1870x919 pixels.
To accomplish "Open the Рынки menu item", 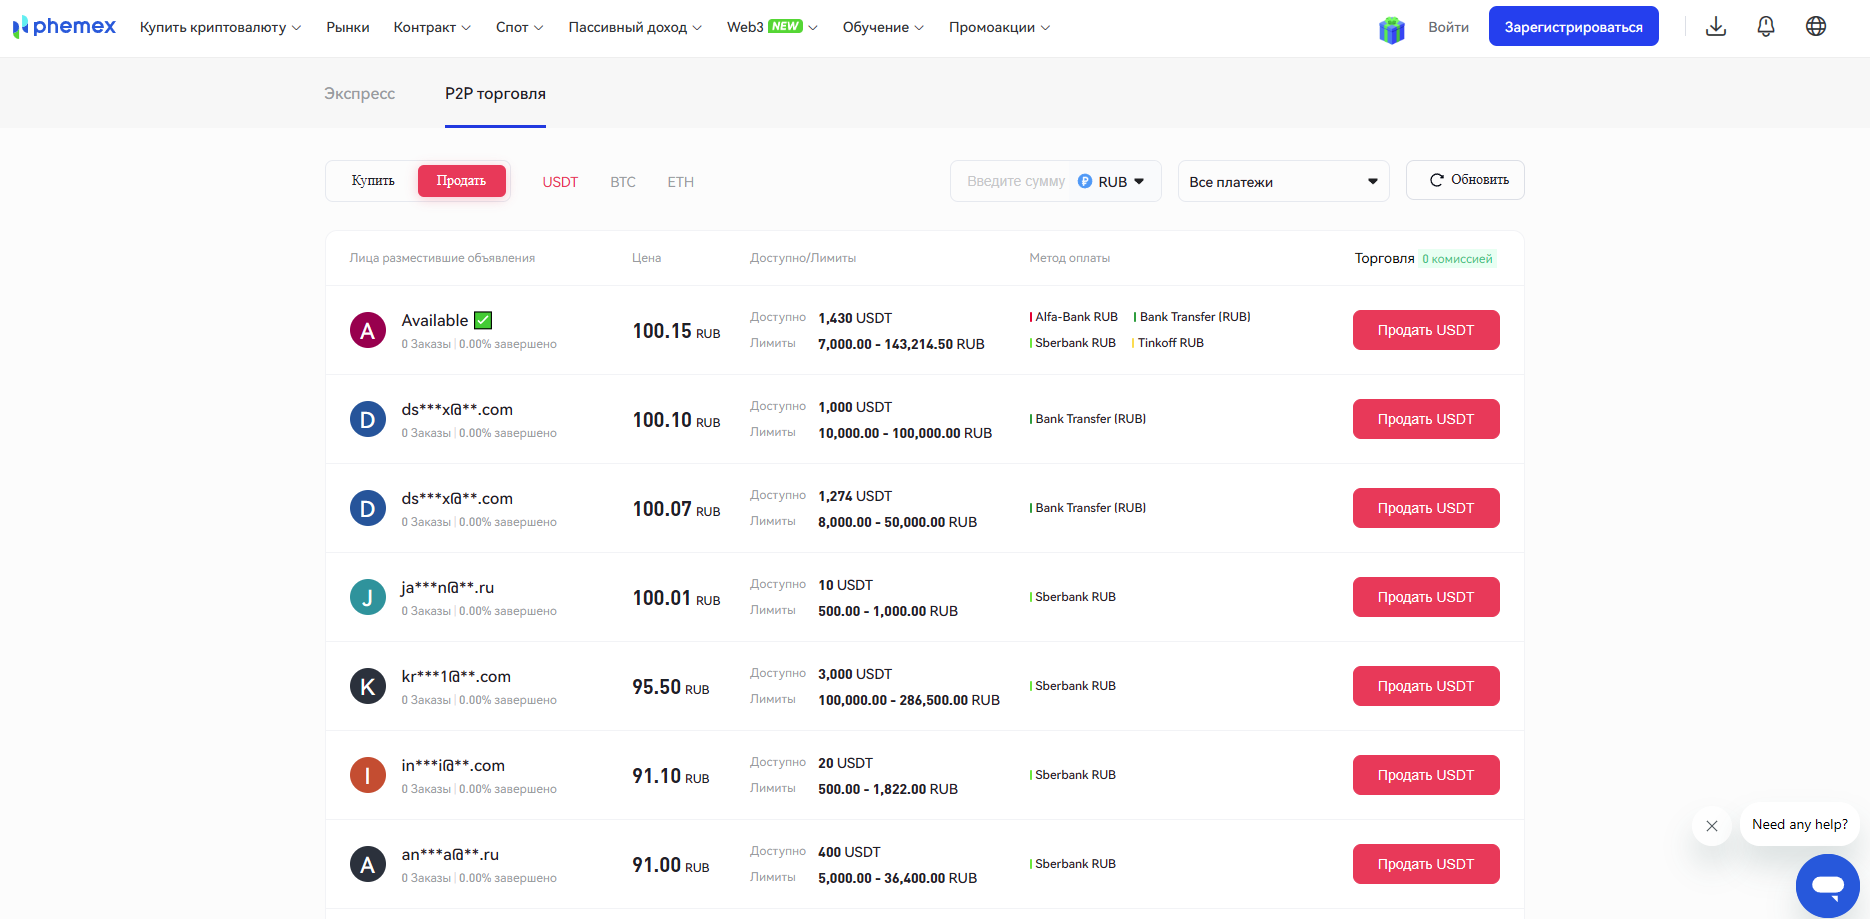I will click(348, 27).
